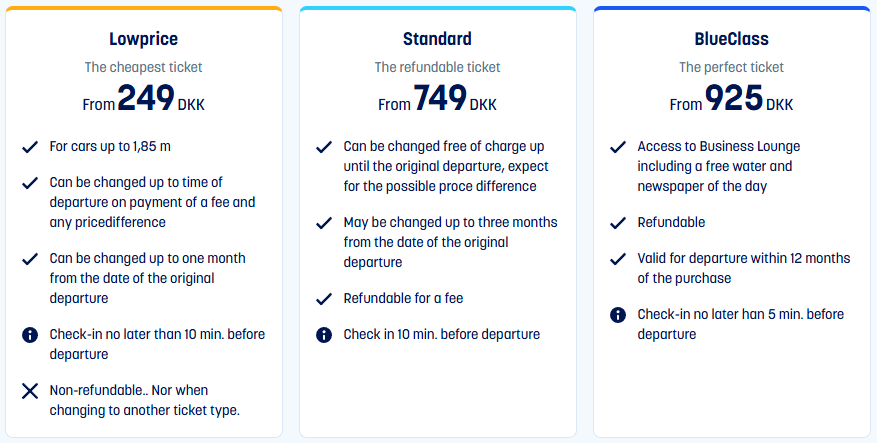877x443 pixels.
Task: Click checkmark beside changed free of charge text
Action: (324, 147)
